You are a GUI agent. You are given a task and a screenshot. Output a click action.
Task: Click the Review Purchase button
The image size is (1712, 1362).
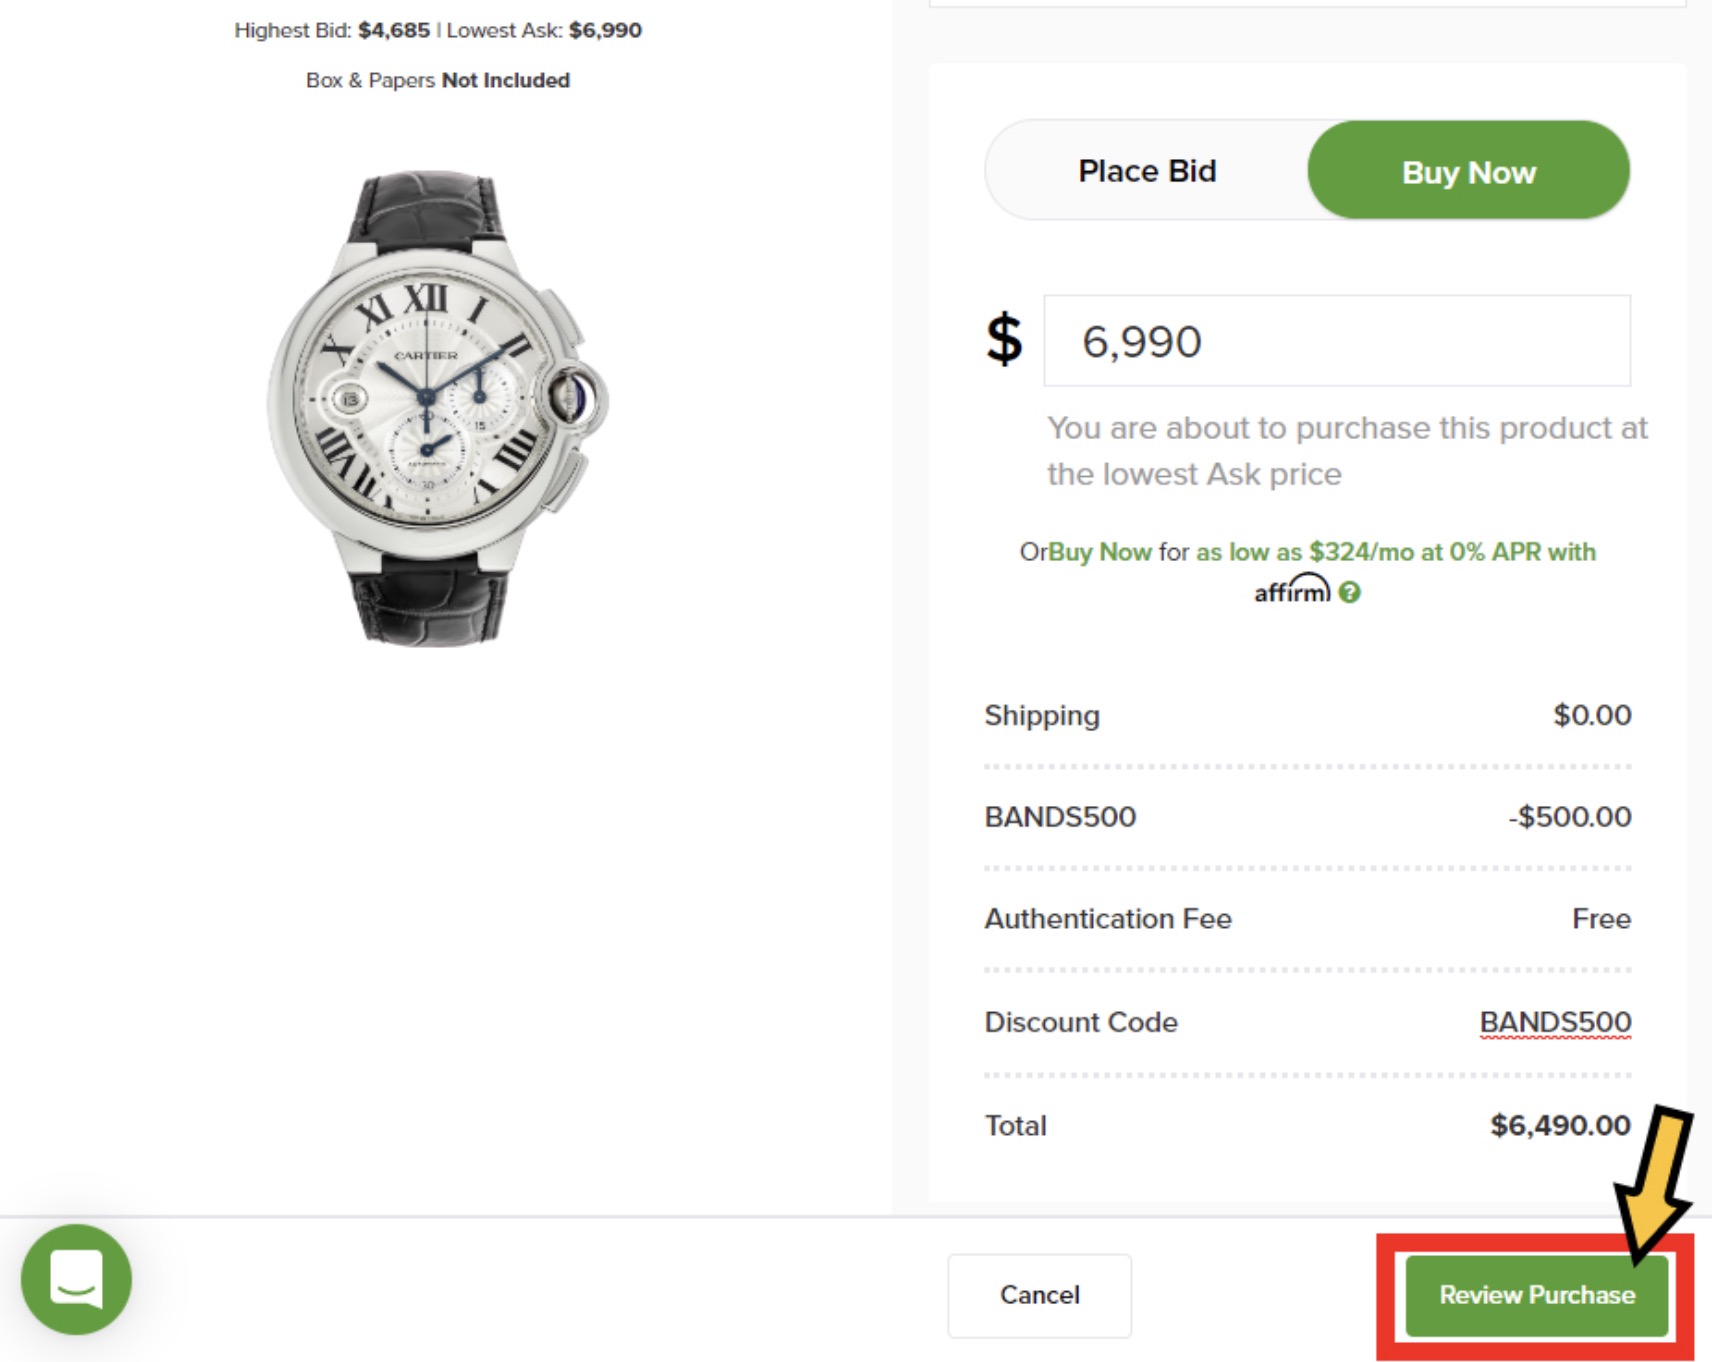pyautogui.click(x=1536, y=1295)
